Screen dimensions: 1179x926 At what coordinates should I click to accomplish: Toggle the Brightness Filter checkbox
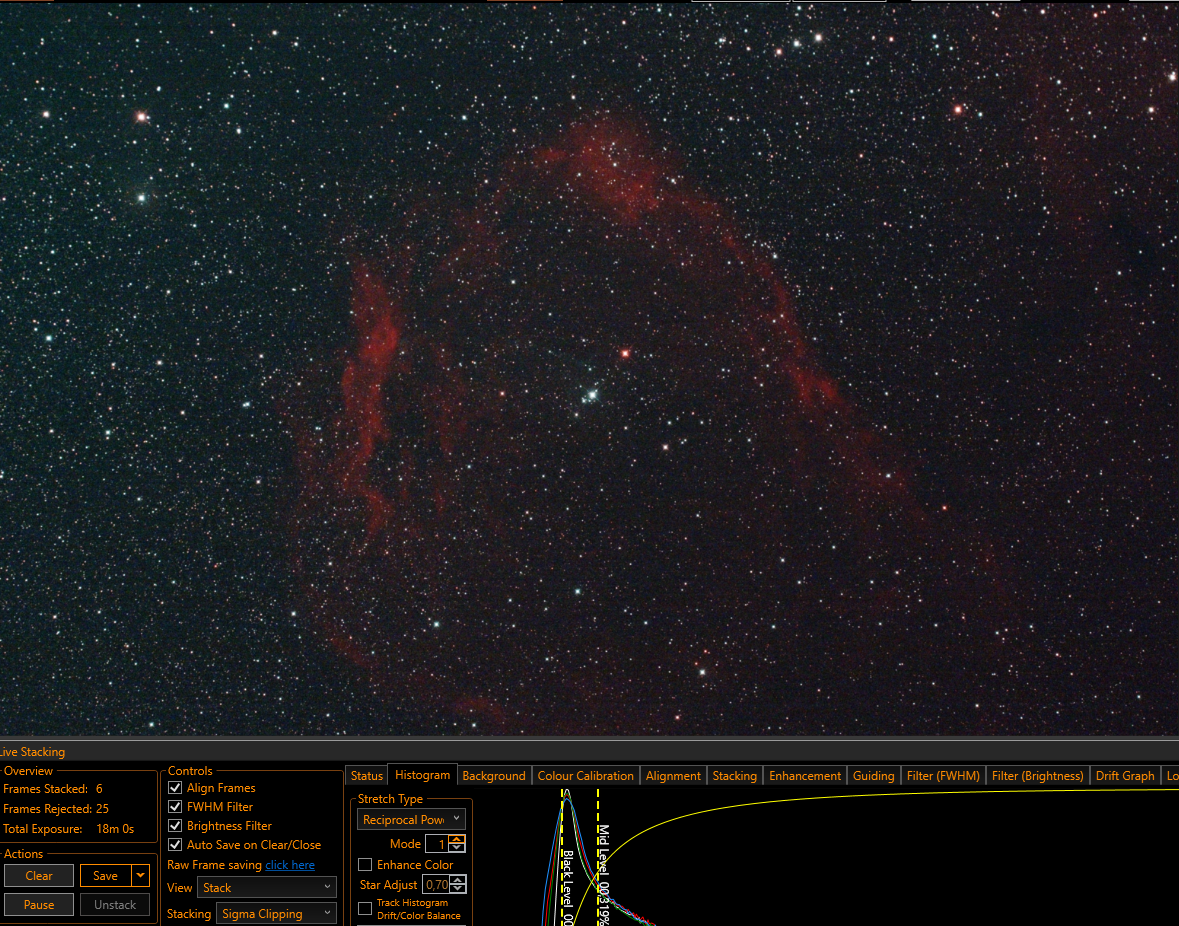[175, 826]
